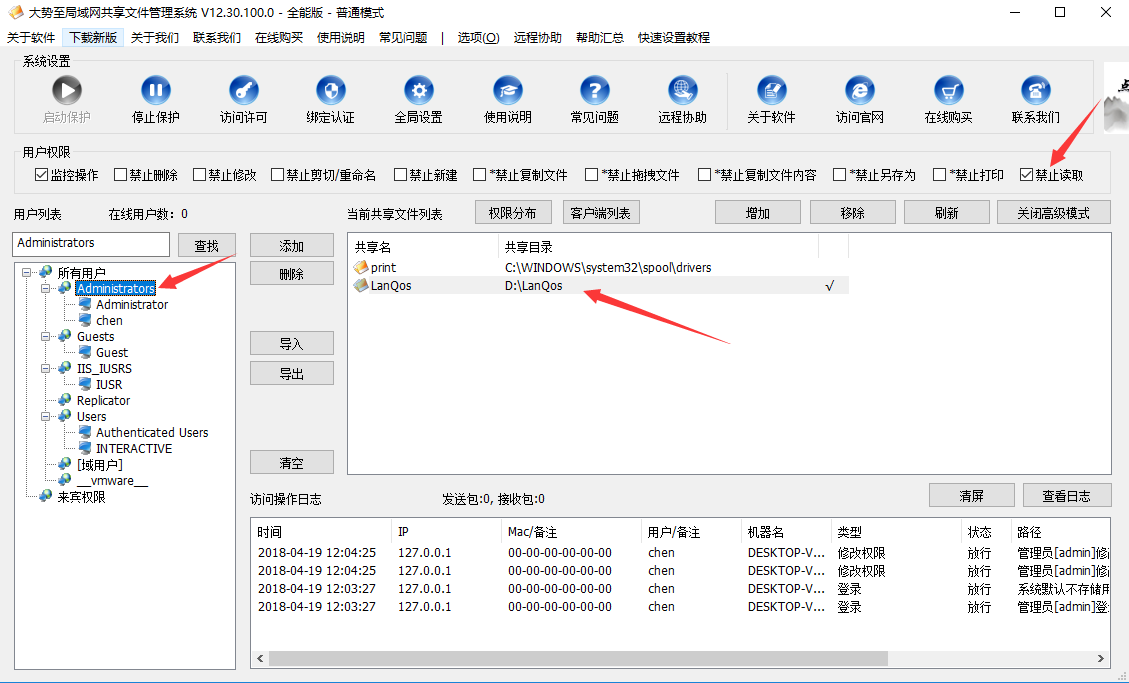Launch 远程协助 globe icon

click(x=682, y=91)
